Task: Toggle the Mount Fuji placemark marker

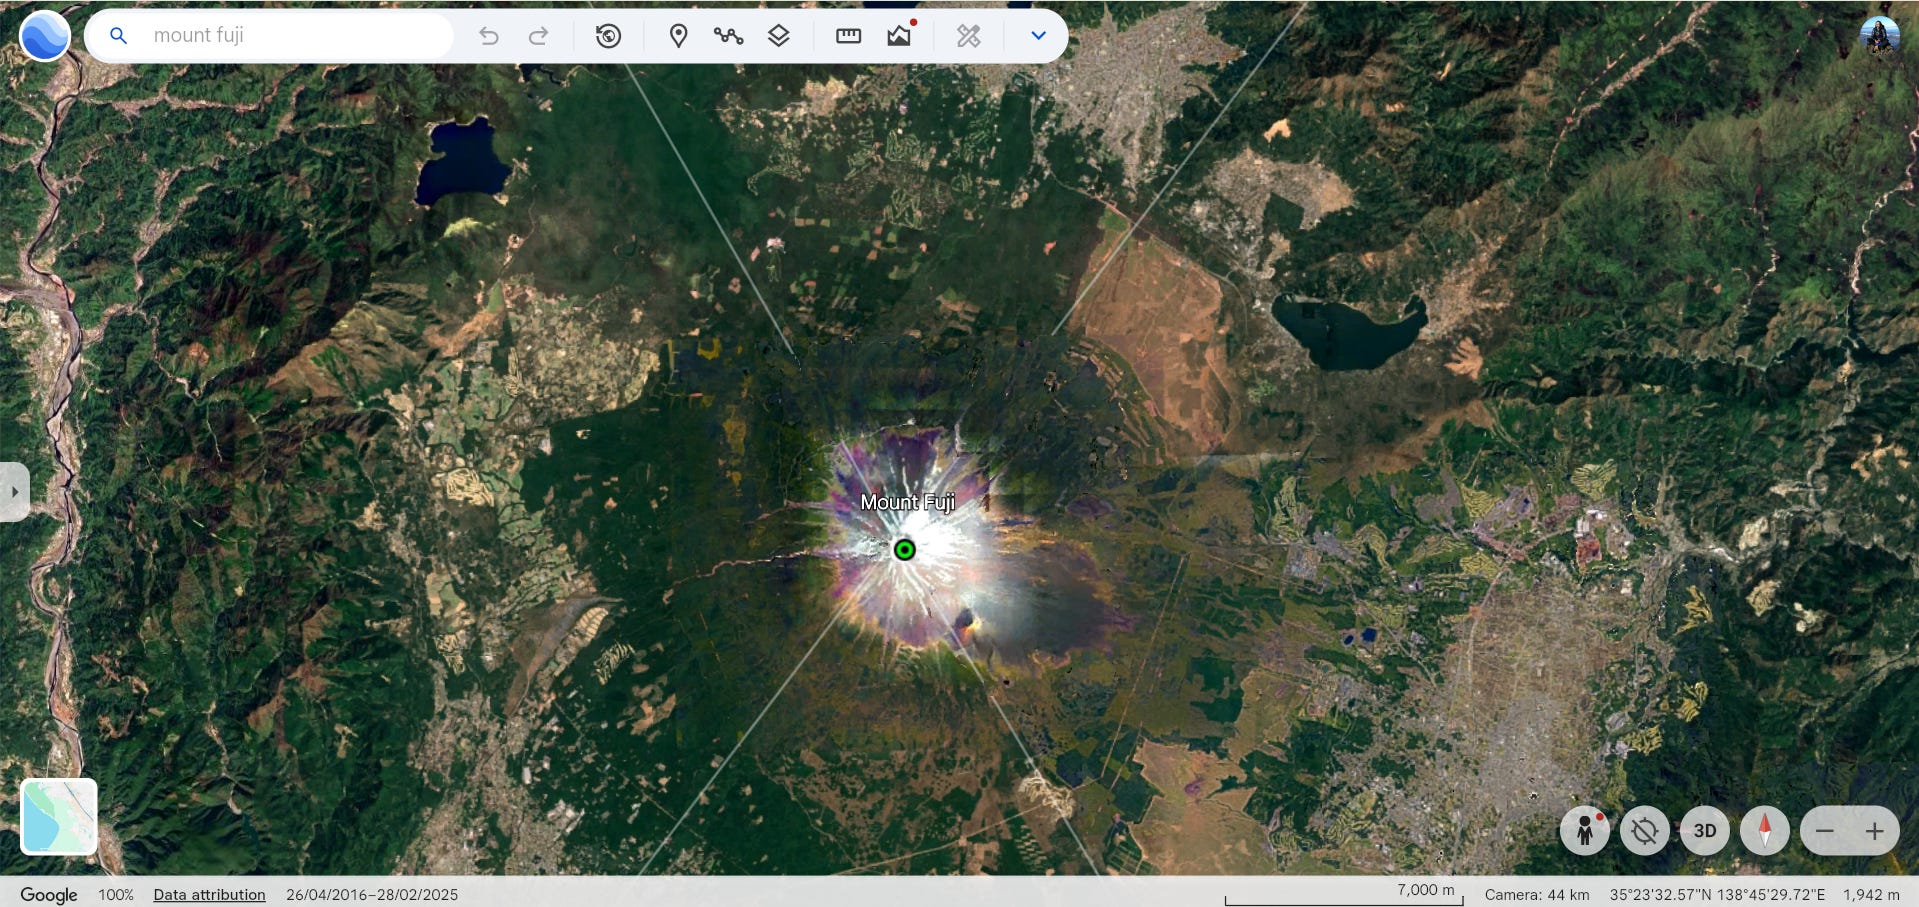Action: click(x=903, y=549)
